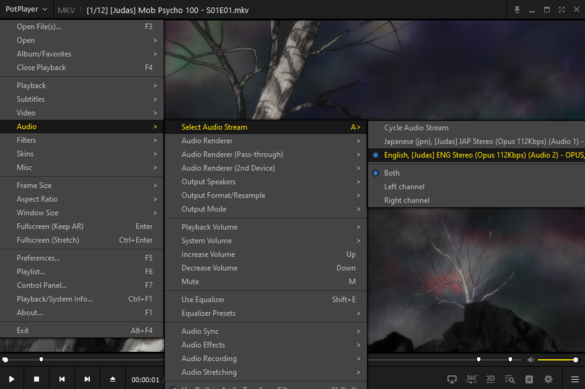The width and height of the screenshot is (585, 389).
Task: Click the seek bar position handle
Action: click(x=5, y=360)
